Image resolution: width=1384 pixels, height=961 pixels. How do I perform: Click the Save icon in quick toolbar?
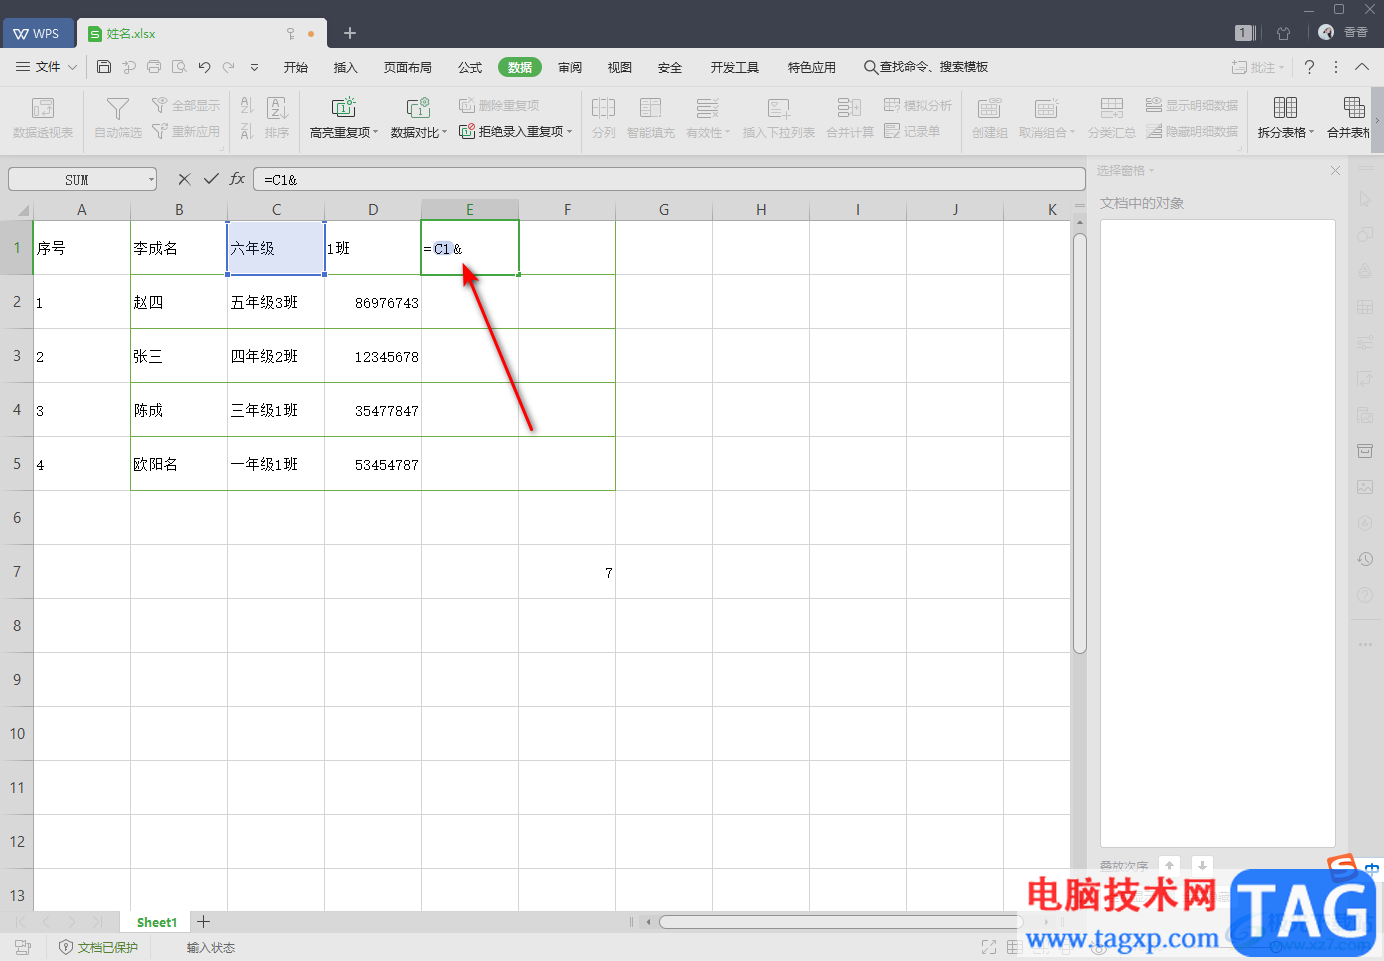point(104,67)
